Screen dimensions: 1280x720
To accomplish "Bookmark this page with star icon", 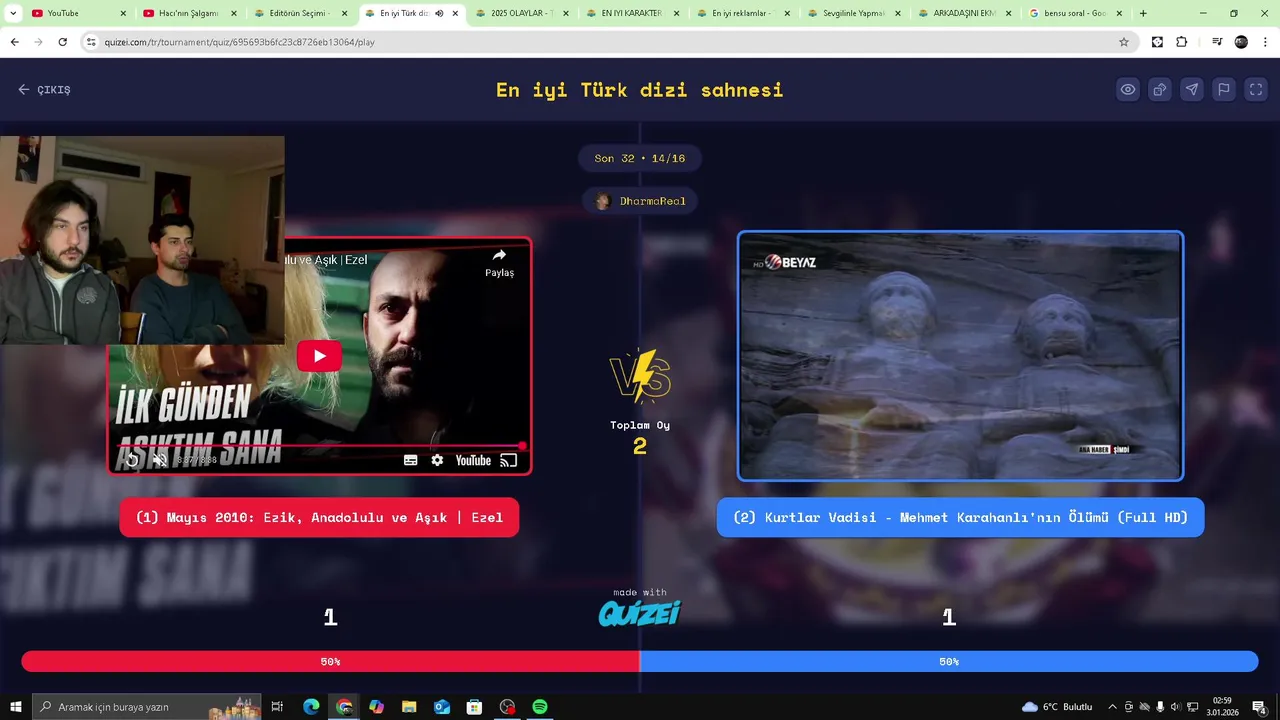I will (1124, 42).
